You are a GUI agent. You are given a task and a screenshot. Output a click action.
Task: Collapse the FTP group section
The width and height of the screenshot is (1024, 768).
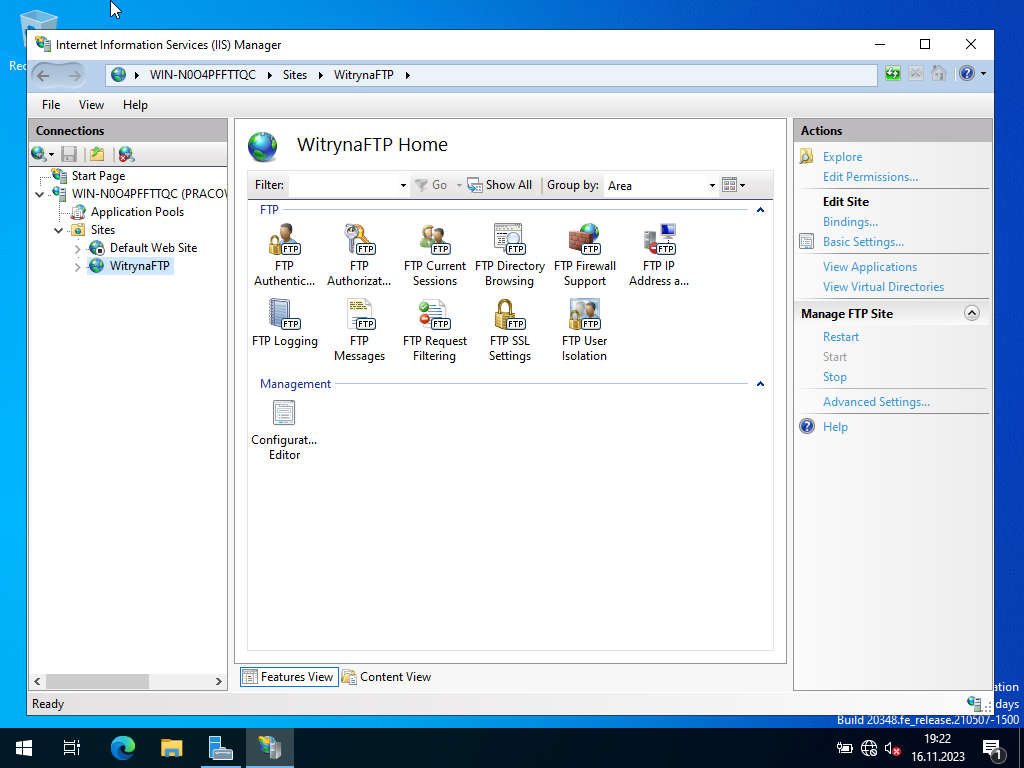[x=760, y=210]
